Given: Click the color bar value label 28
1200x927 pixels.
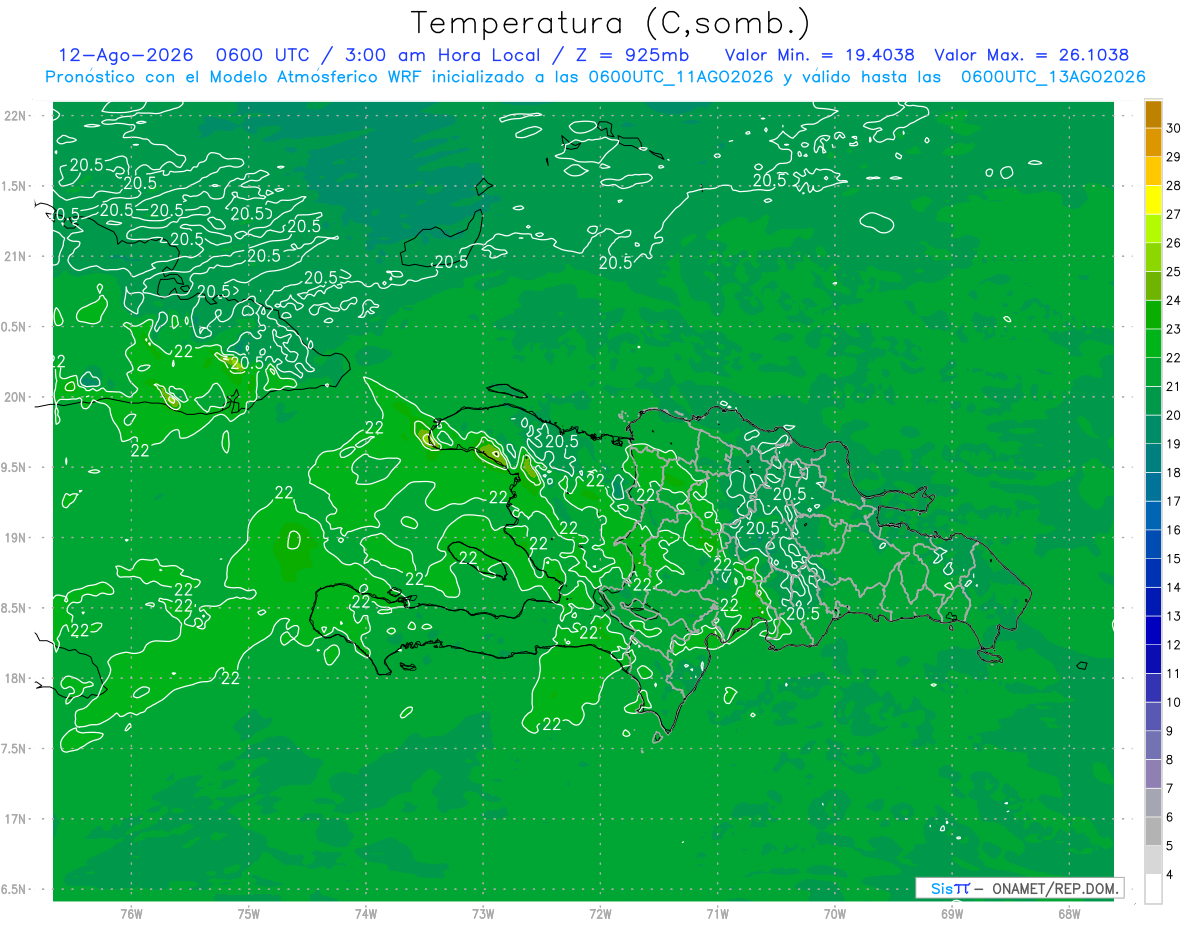Looking at the screenshot, I should tap(1174, 186).
